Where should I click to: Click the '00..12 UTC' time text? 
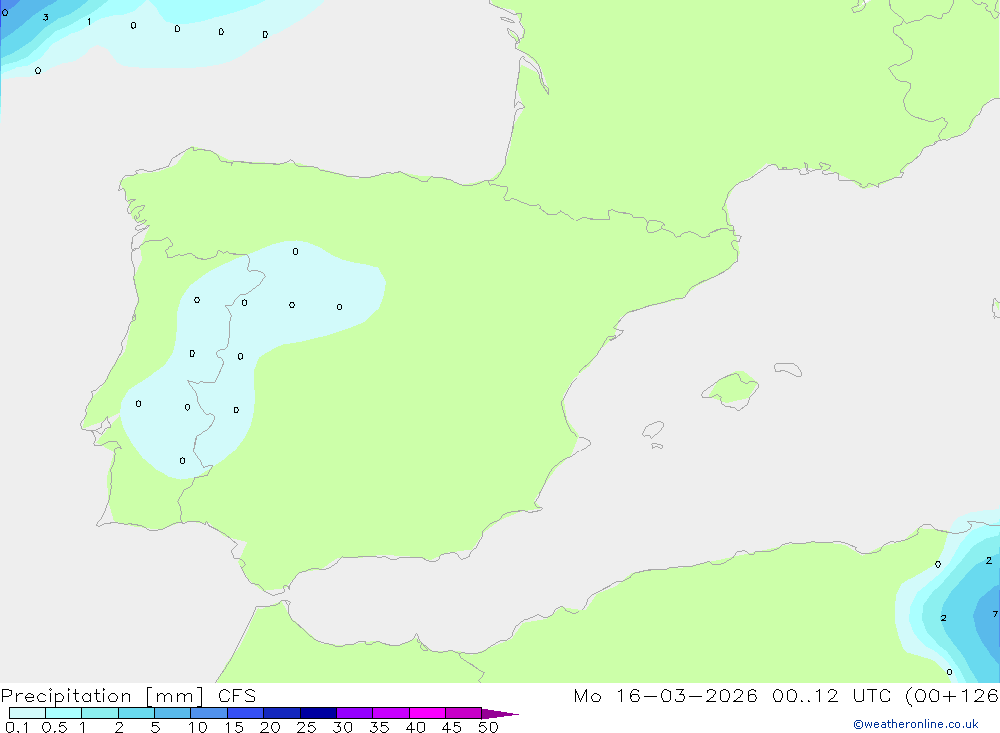pyautogui.click(x=831, y=695)
